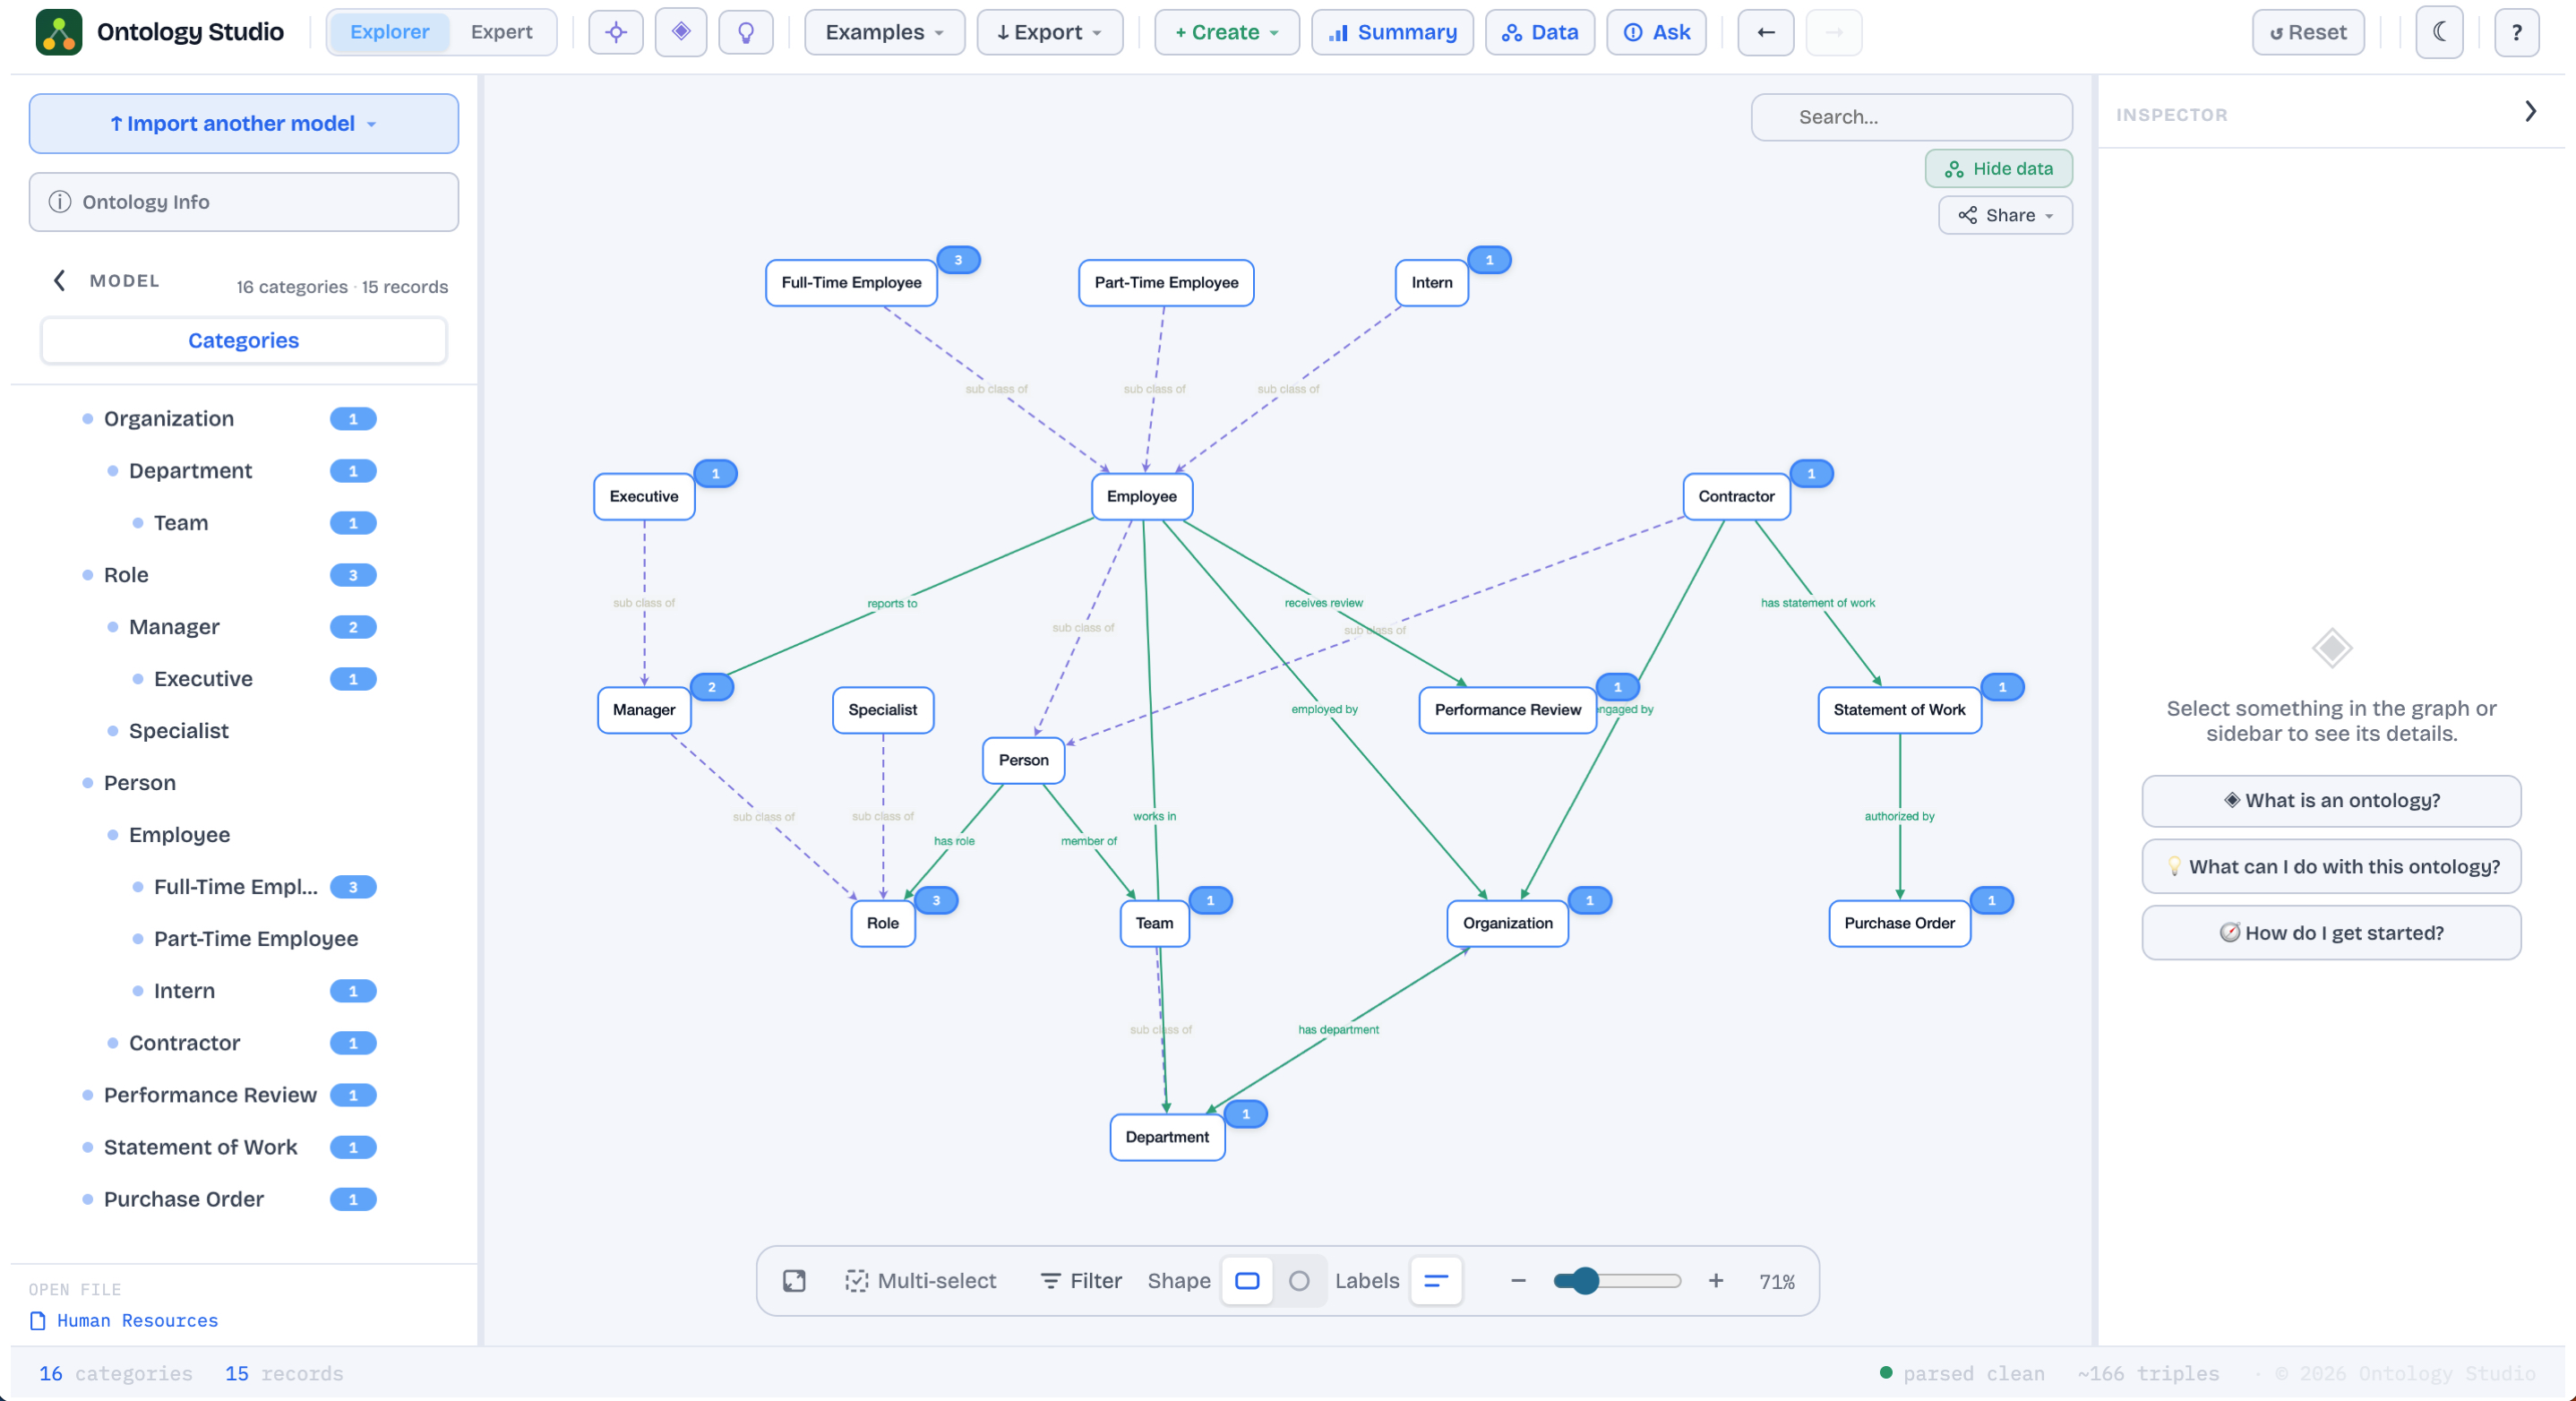Screen dimensions: 2576x1401
Task: Open the Human Resources file link
Action: tap(137, 1320)
